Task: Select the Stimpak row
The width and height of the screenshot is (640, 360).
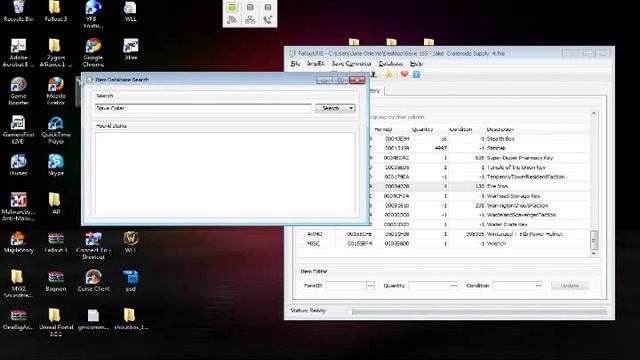Action: (480, 148)
